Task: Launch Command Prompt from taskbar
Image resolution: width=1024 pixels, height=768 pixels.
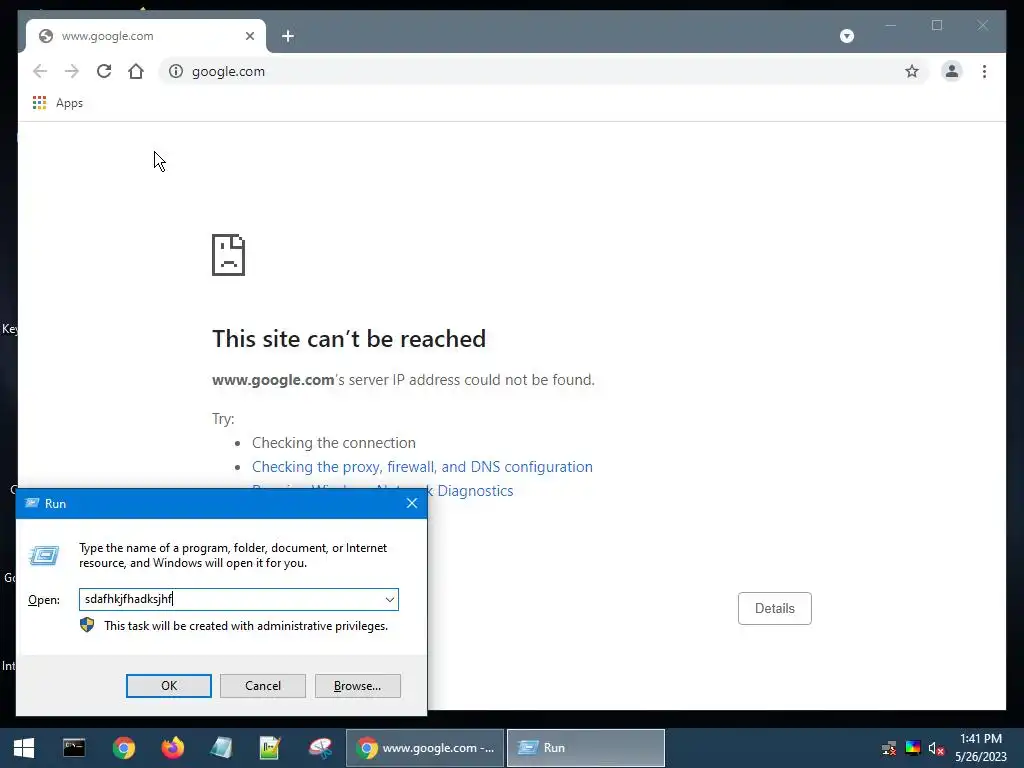Action: point(74,748)
